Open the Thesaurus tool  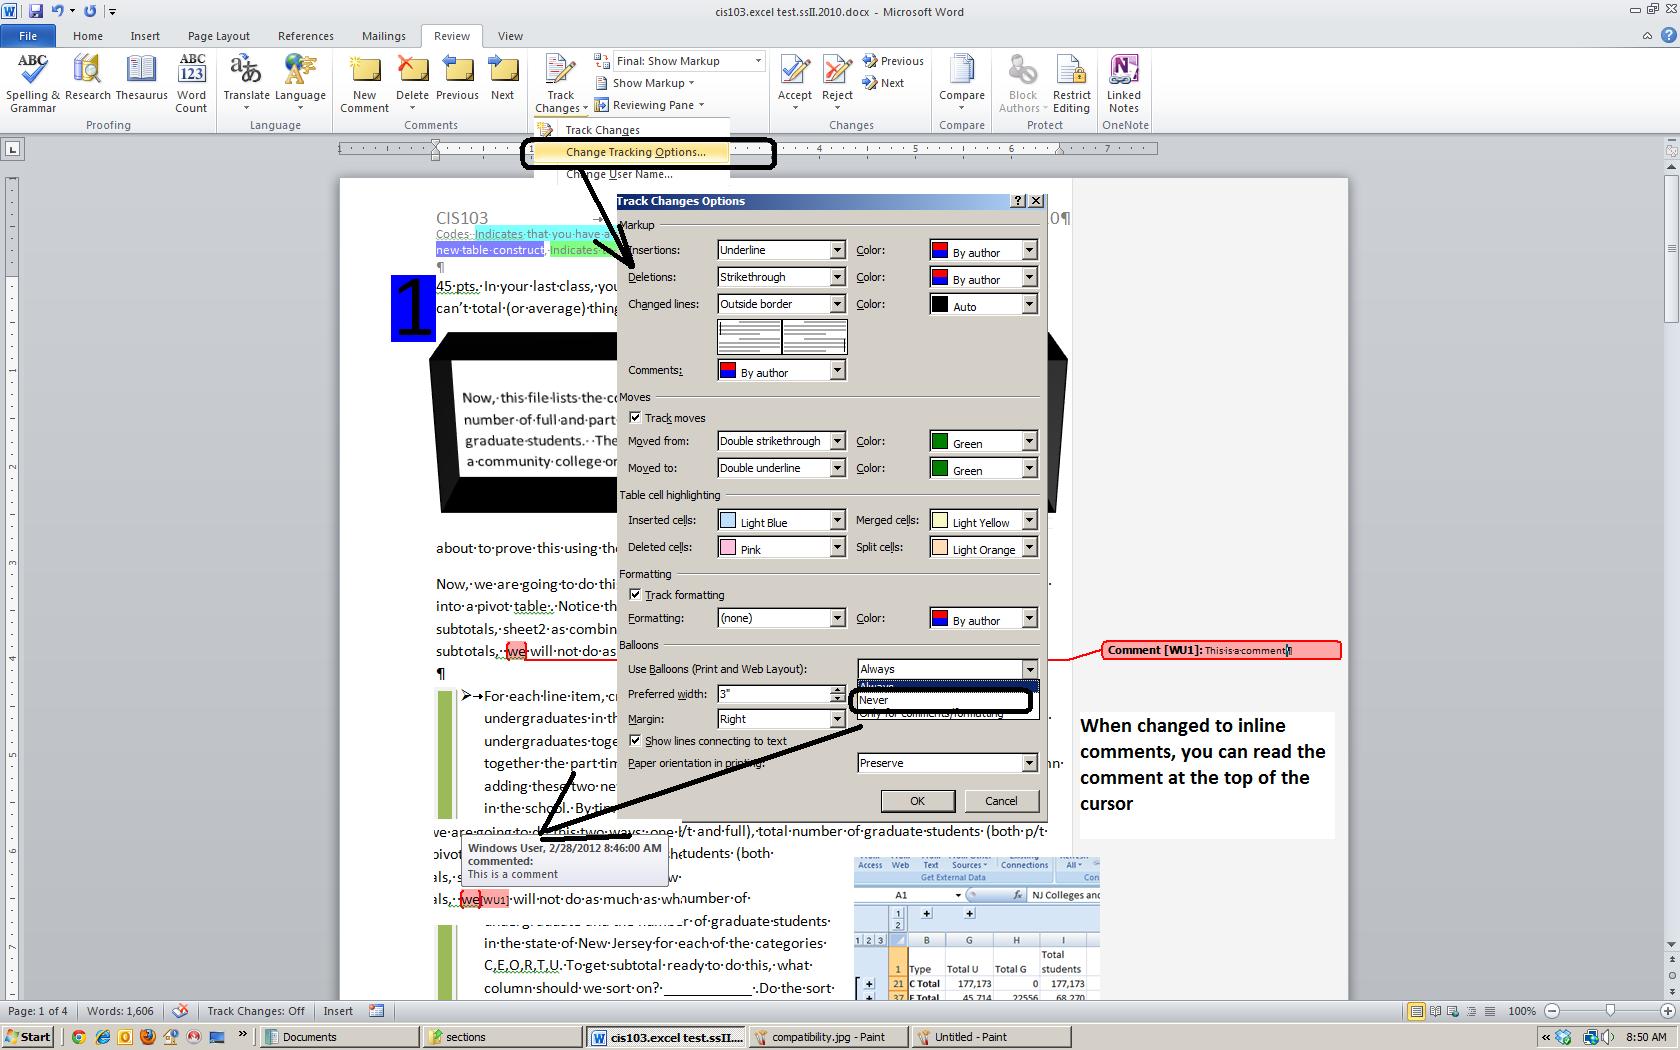click(x=141, y=78)
